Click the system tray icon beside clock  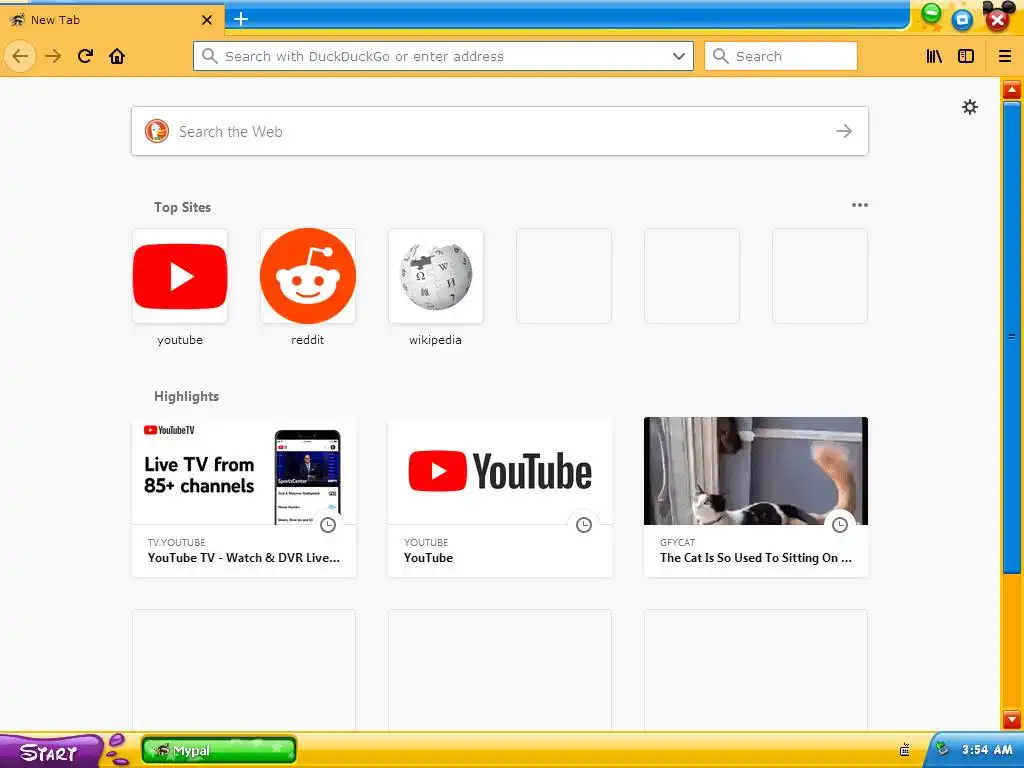(942, 748)
